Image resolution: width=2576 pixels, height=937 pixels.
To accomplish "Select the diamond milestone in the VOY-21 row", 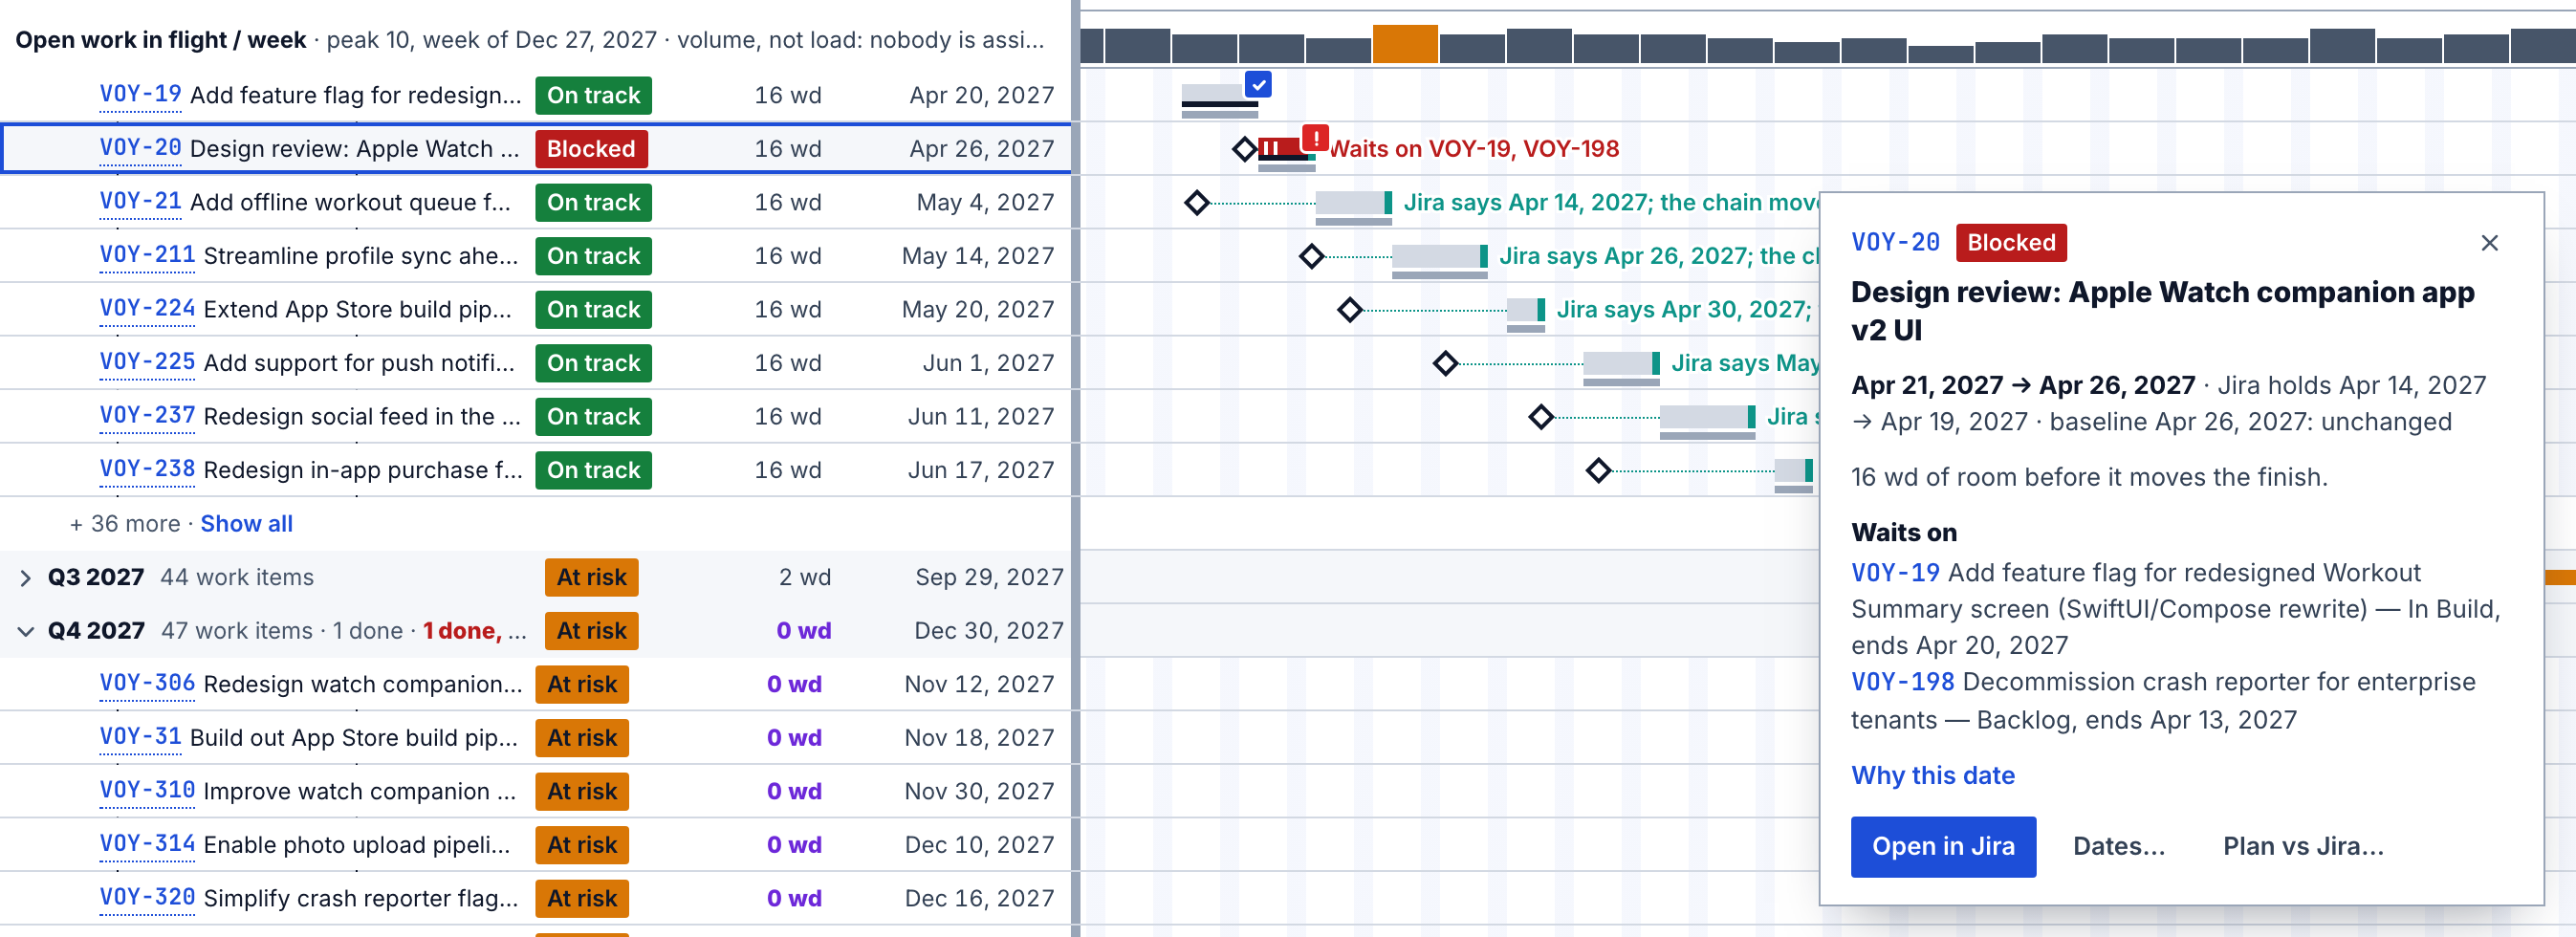I will coord(1196,203).
